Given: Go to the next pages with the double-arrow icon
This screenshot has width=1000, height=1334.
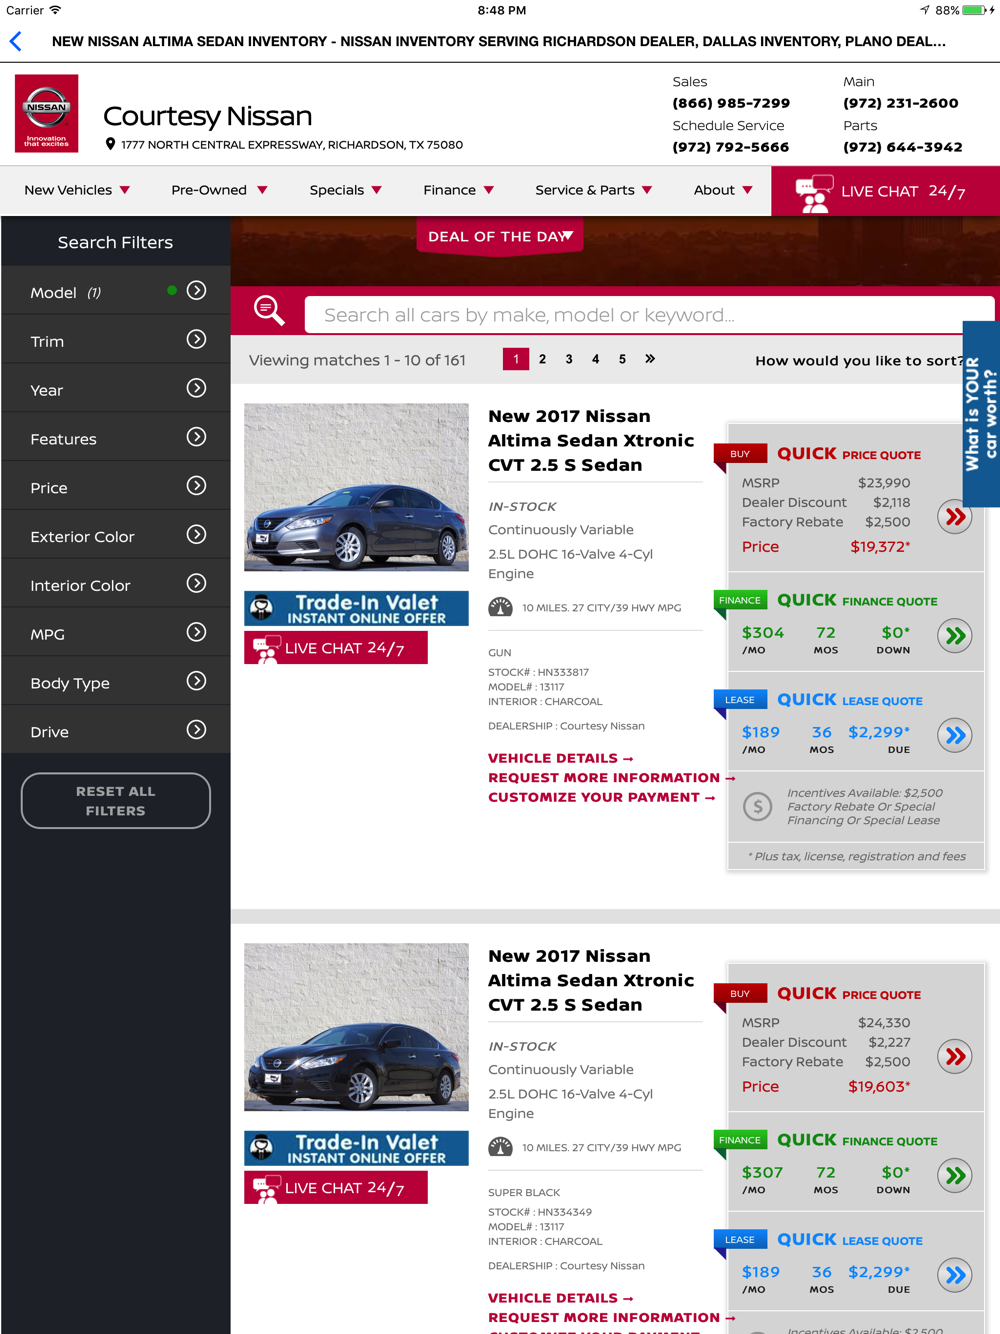Looking at the screenshot, I should point(650,358).
